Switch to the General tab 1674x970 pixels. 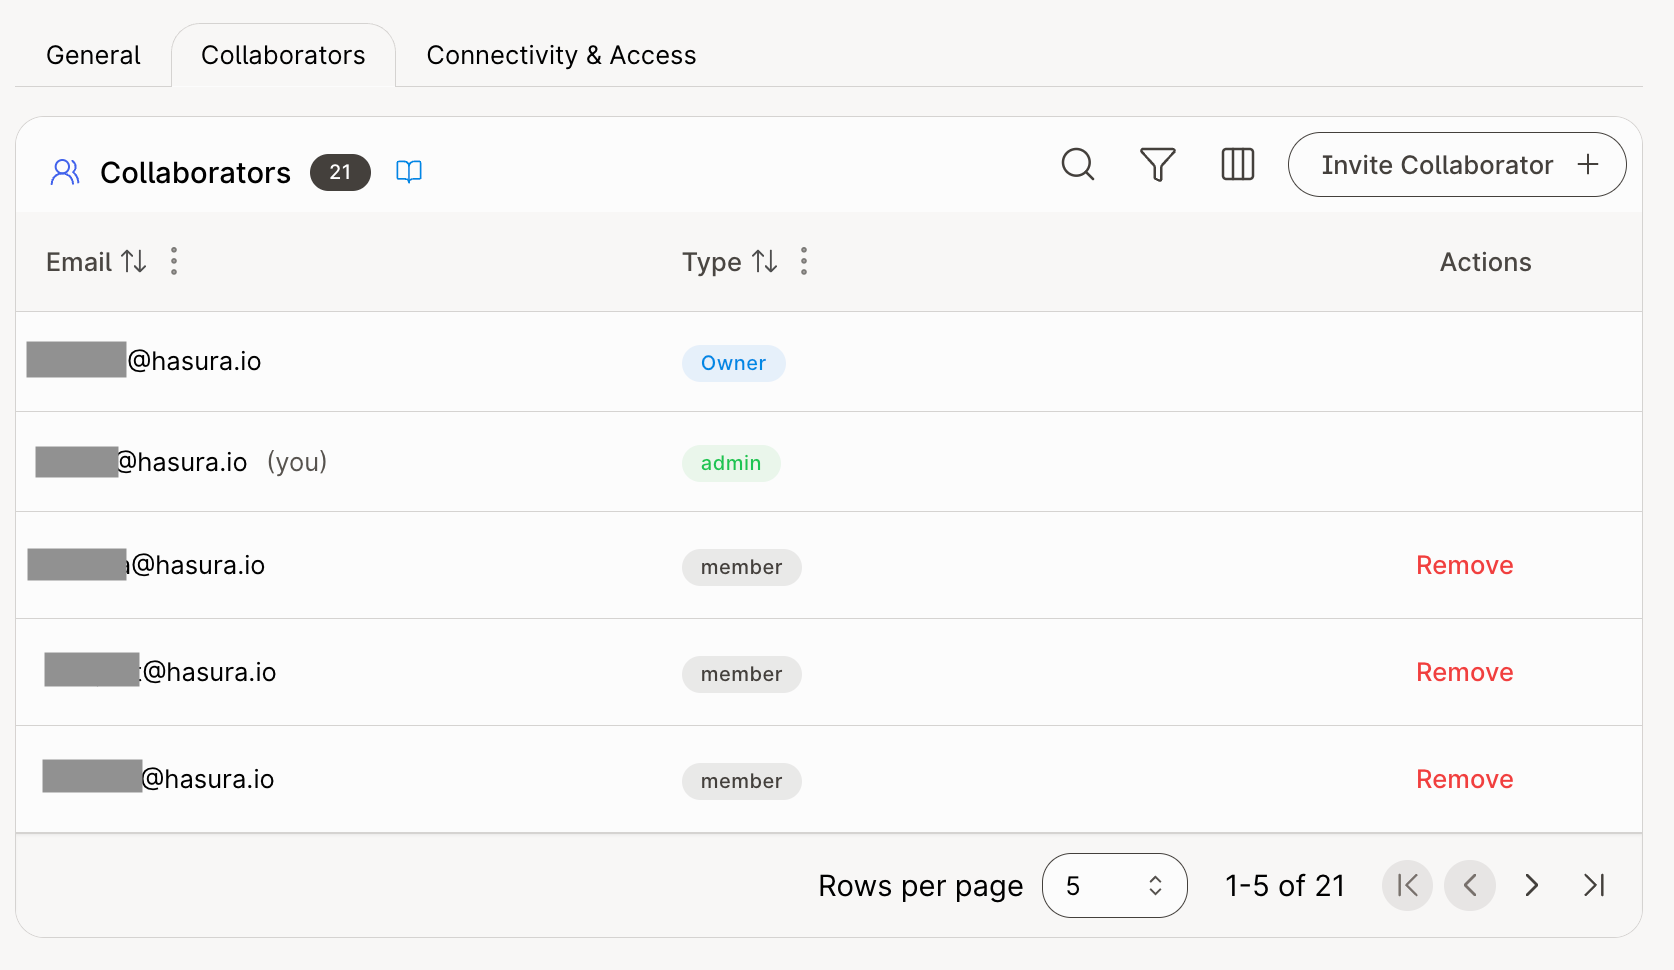click(x=93, y=55)
